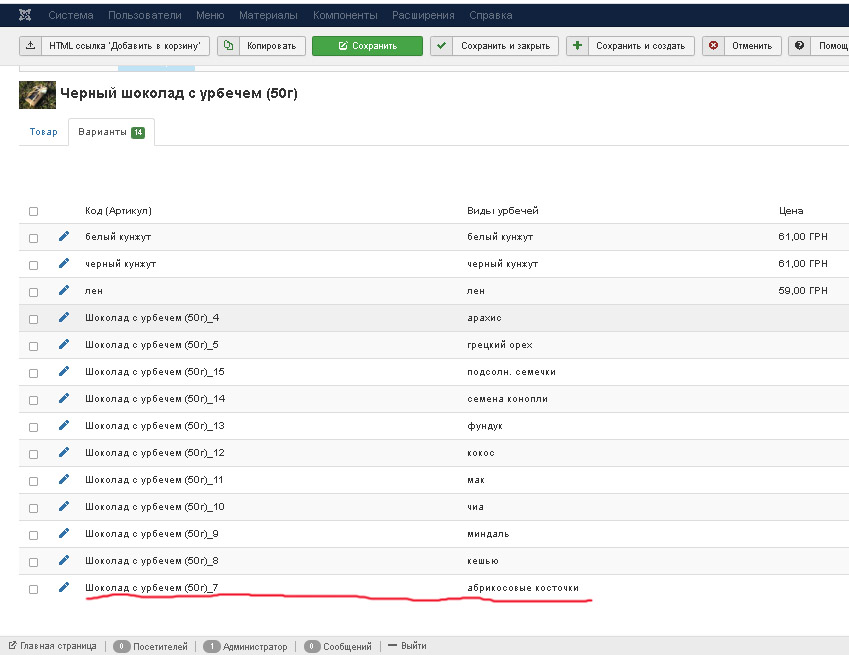Screen dimensions: 849x655
Task: Check the фундук row checkbox
Action: pyautogui.click(x=34, y=428)
